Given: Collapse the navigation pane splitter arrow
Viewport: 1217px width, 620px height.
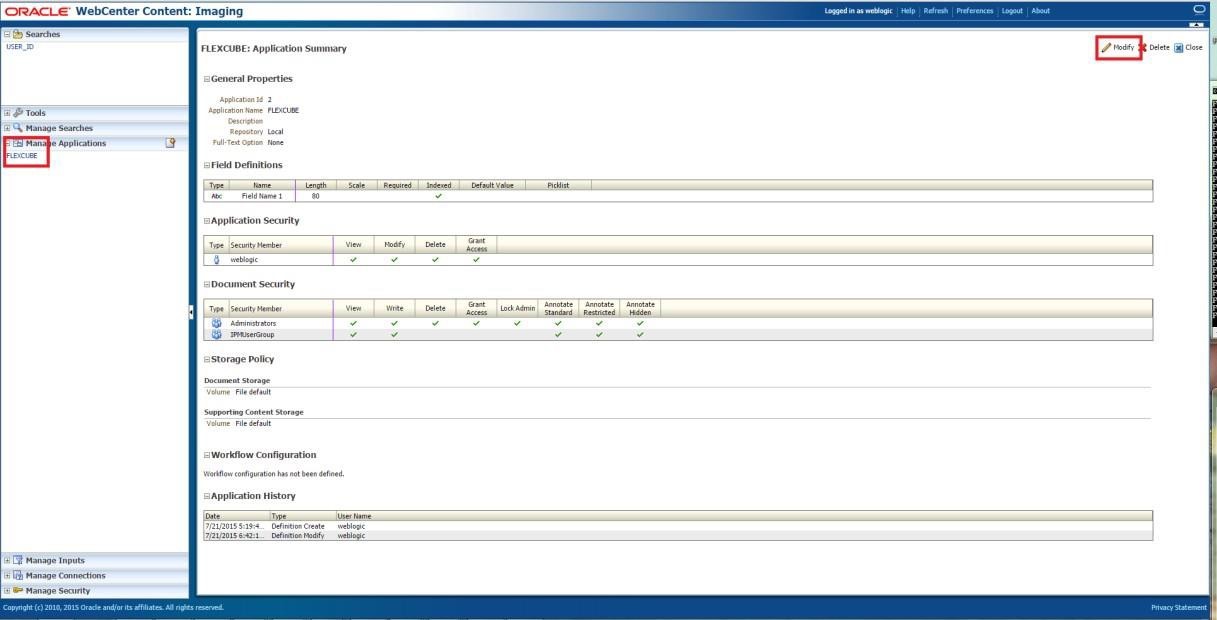Looking at the screenshot, I should click(192, 313).
